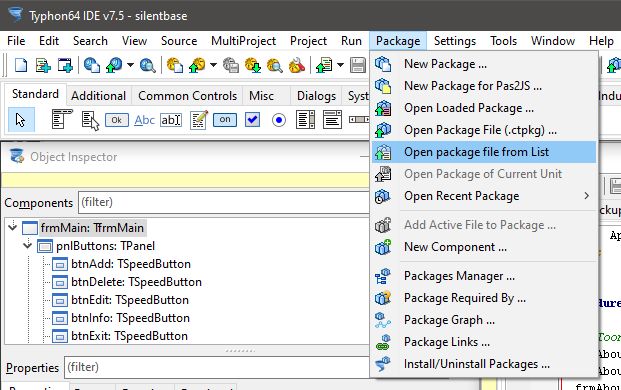Pick the TPopupMenu component icon
This screenshot has width=621, height=390.
(90, 120)
